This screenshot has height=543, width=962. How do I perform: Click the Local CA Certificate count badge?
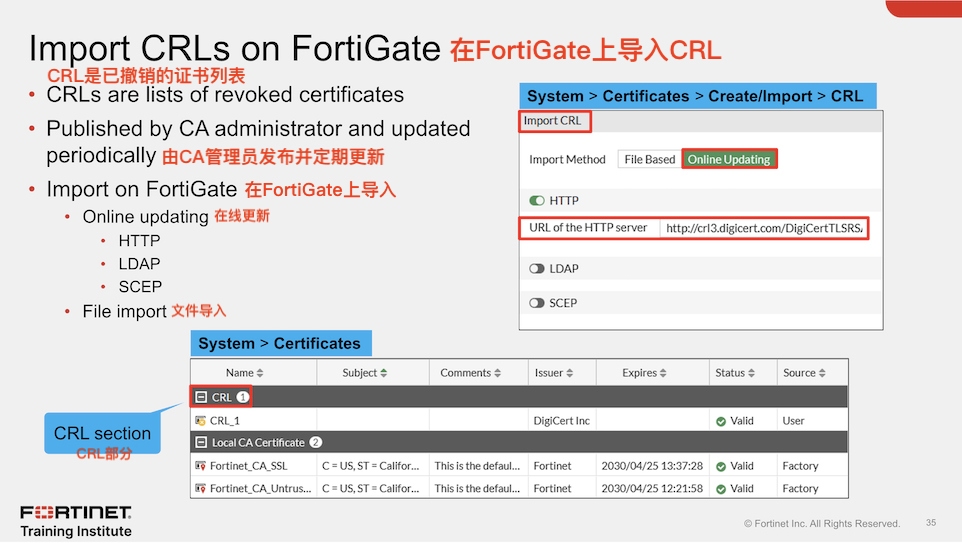tap(315, 442)
